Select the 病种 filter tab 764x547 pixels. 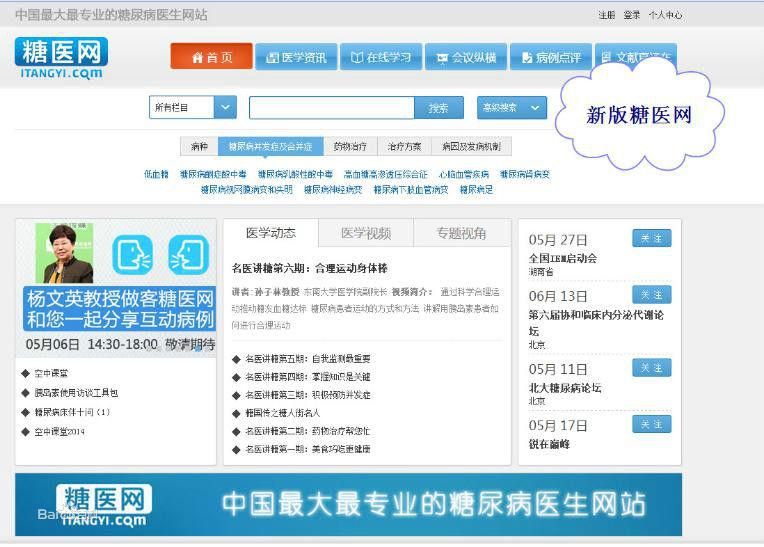pyautogui.click(x=199, y=146)
